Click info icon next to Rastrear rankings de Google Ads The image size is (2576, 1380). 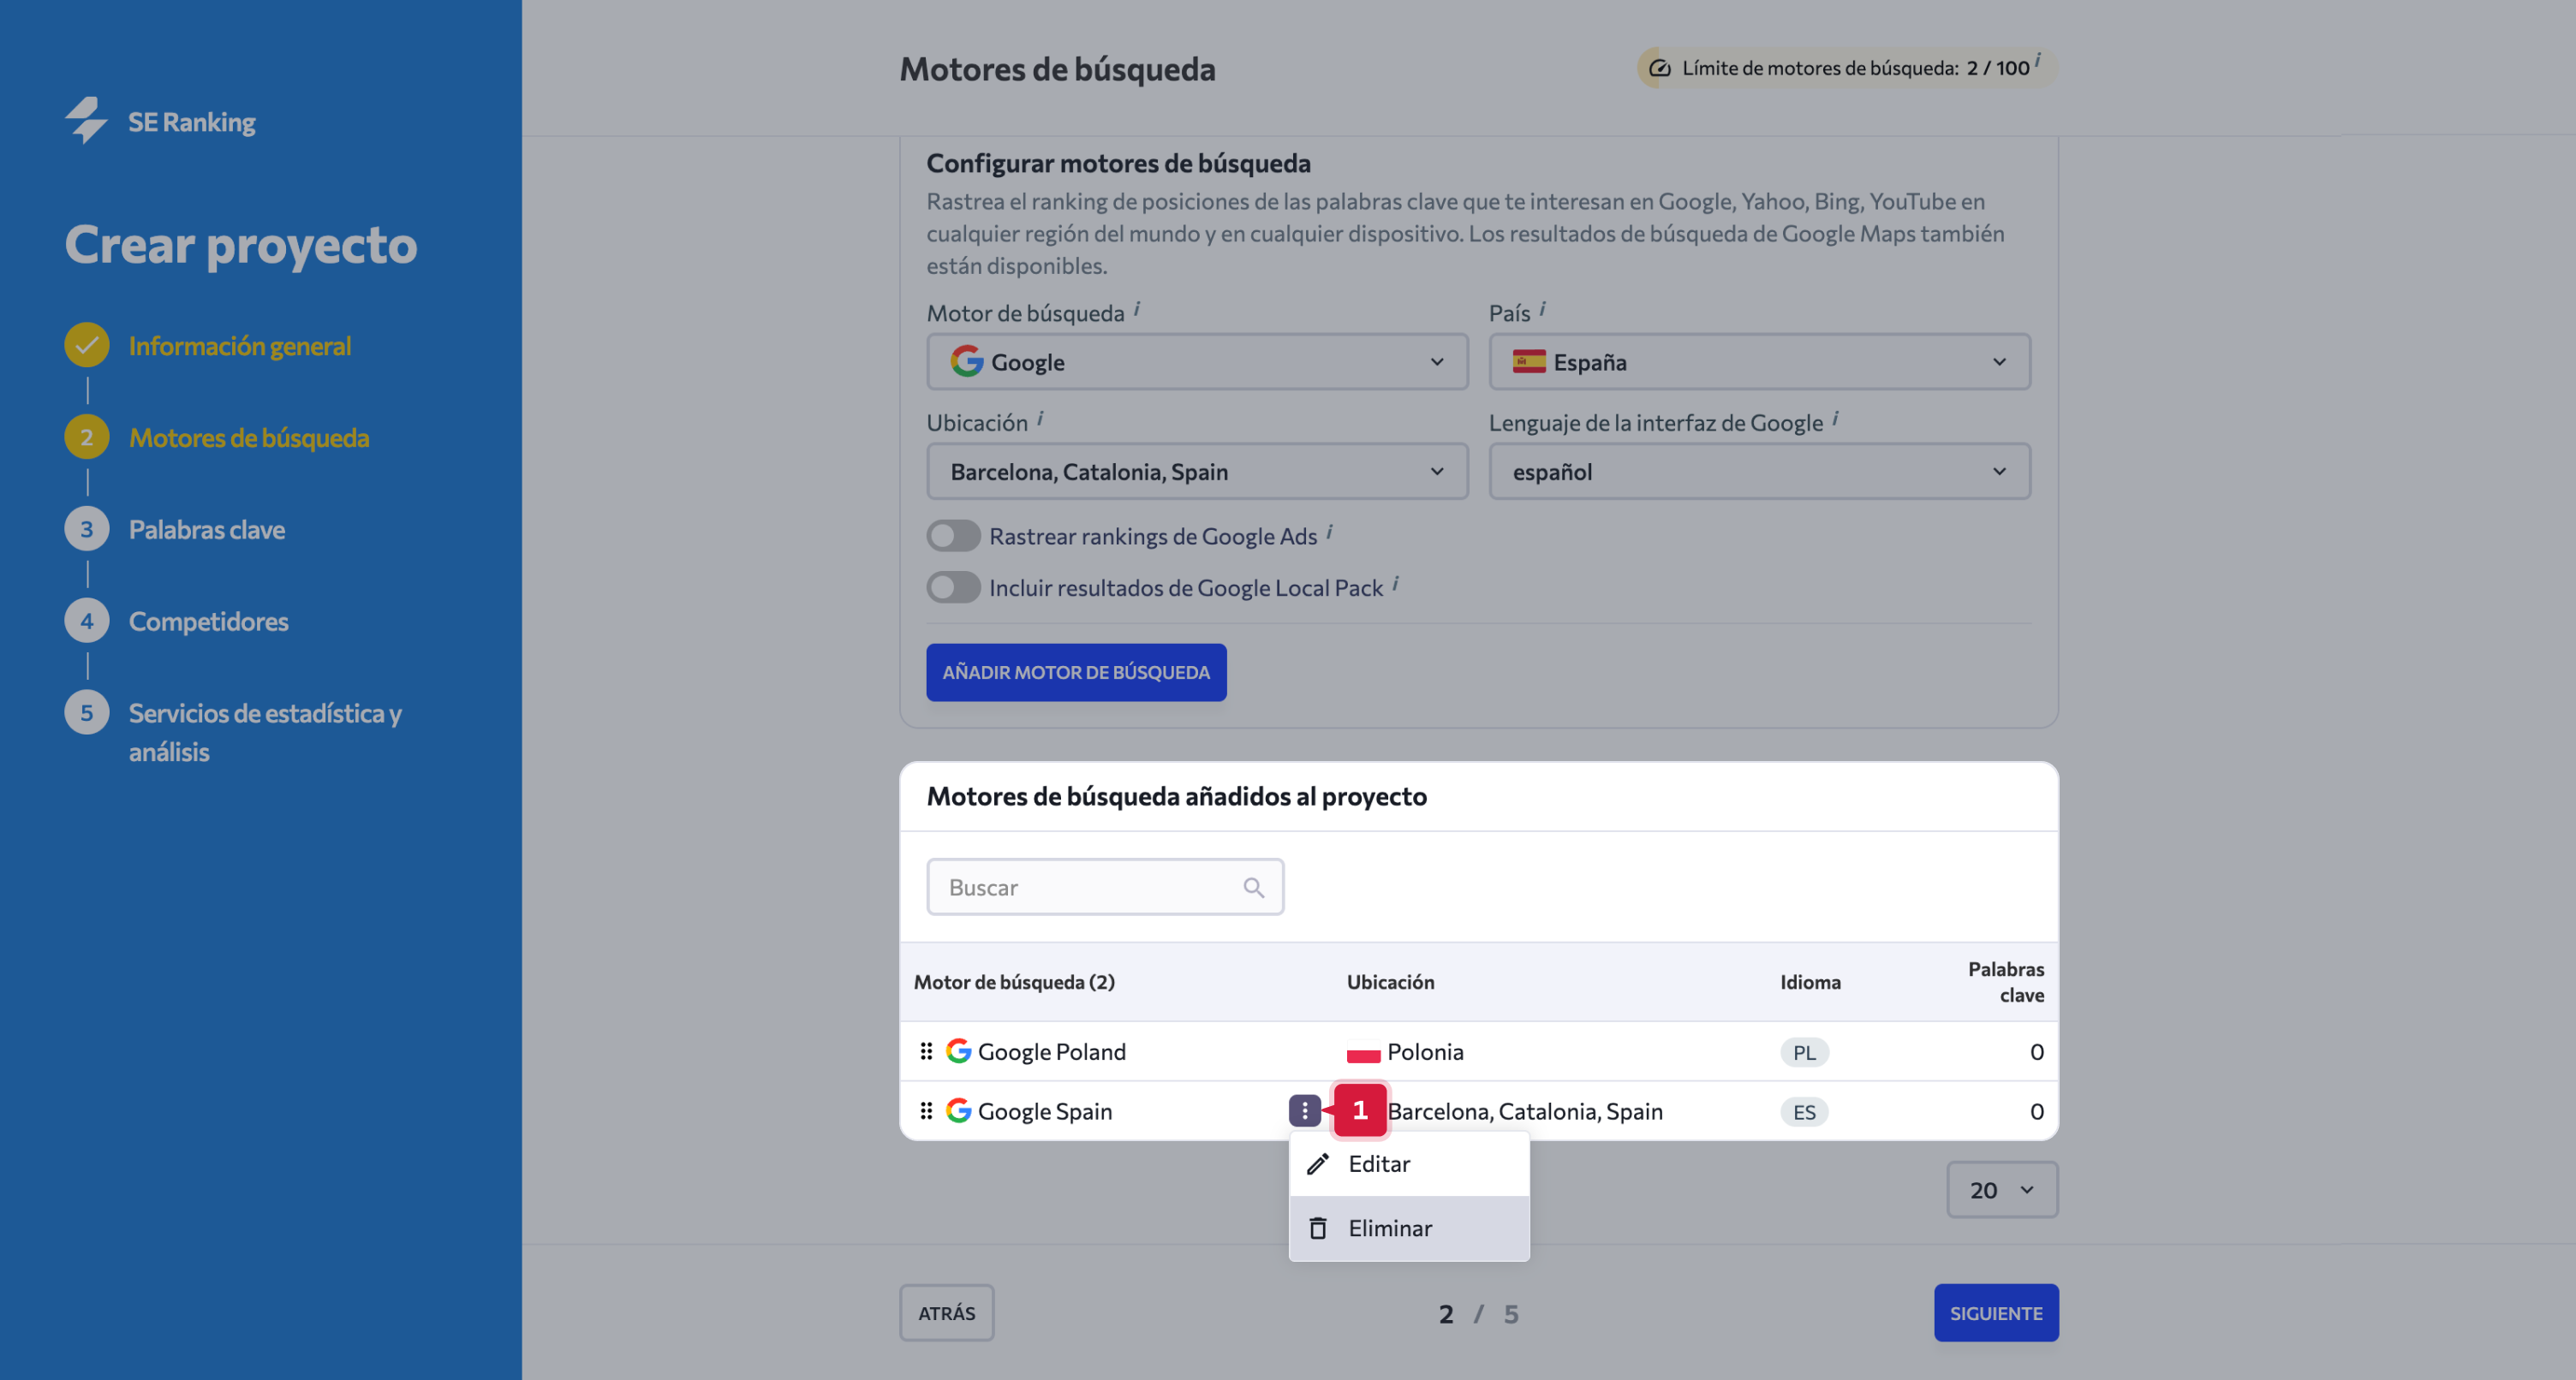1329,532
